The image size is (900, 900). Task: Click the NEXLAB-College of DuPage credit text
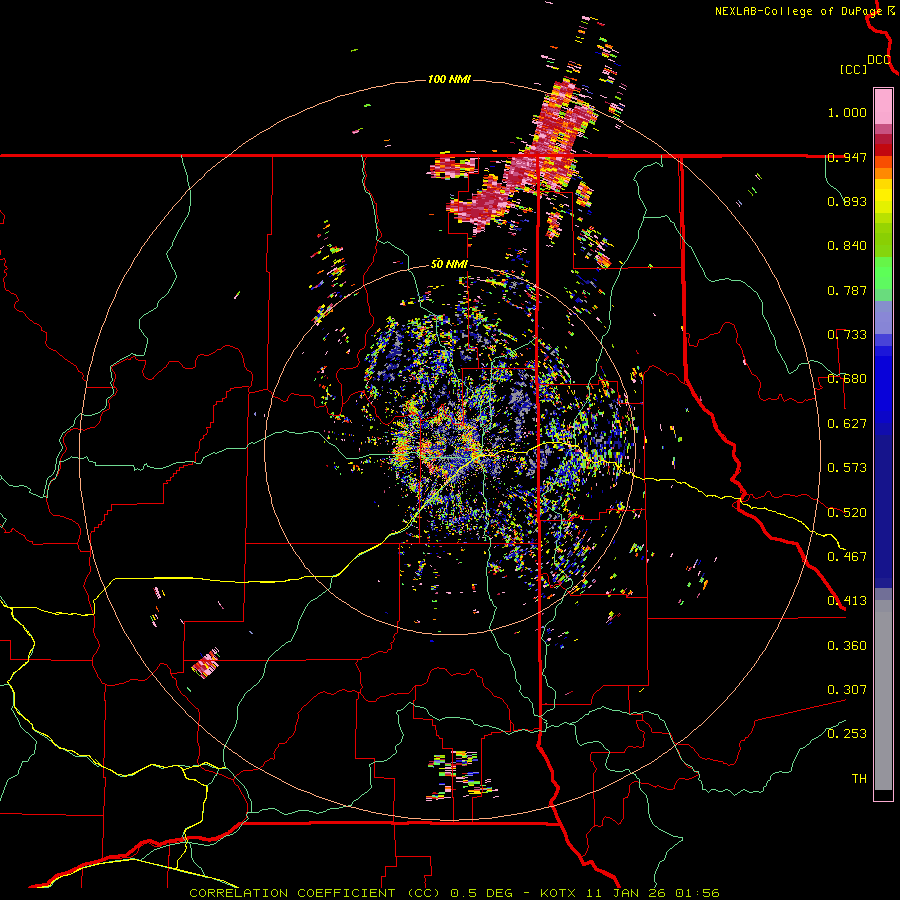(x=800, y=11)
